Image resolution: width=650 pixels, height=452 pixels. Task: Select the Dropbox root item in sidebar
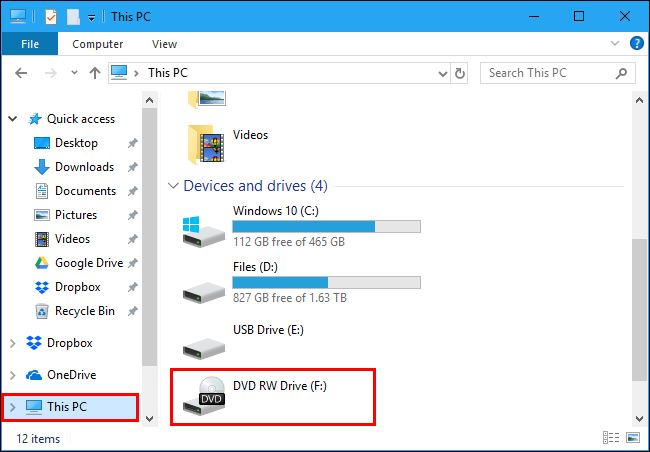pyautogui.click(x=59, y=343)
